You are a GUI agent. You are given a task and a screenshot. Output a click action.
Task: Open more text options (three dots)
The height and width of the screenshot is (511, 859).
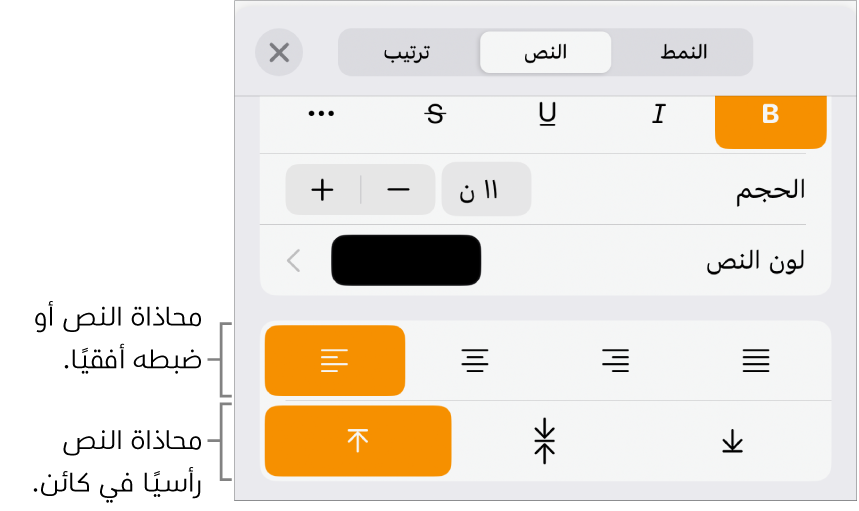(x=321, y=115)
